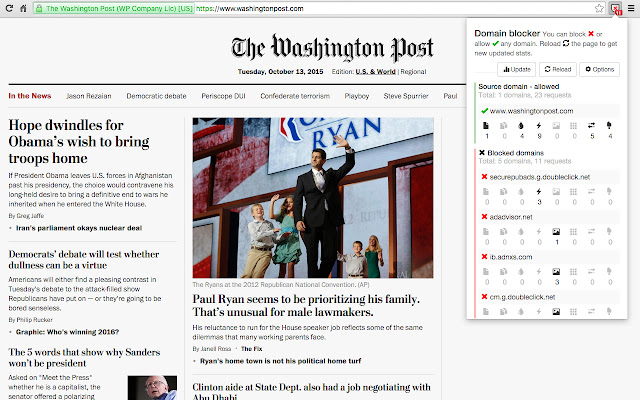Screen dimensions: 640x400
Task: Switch edition to Regional
Action: (x=413, y=71)
